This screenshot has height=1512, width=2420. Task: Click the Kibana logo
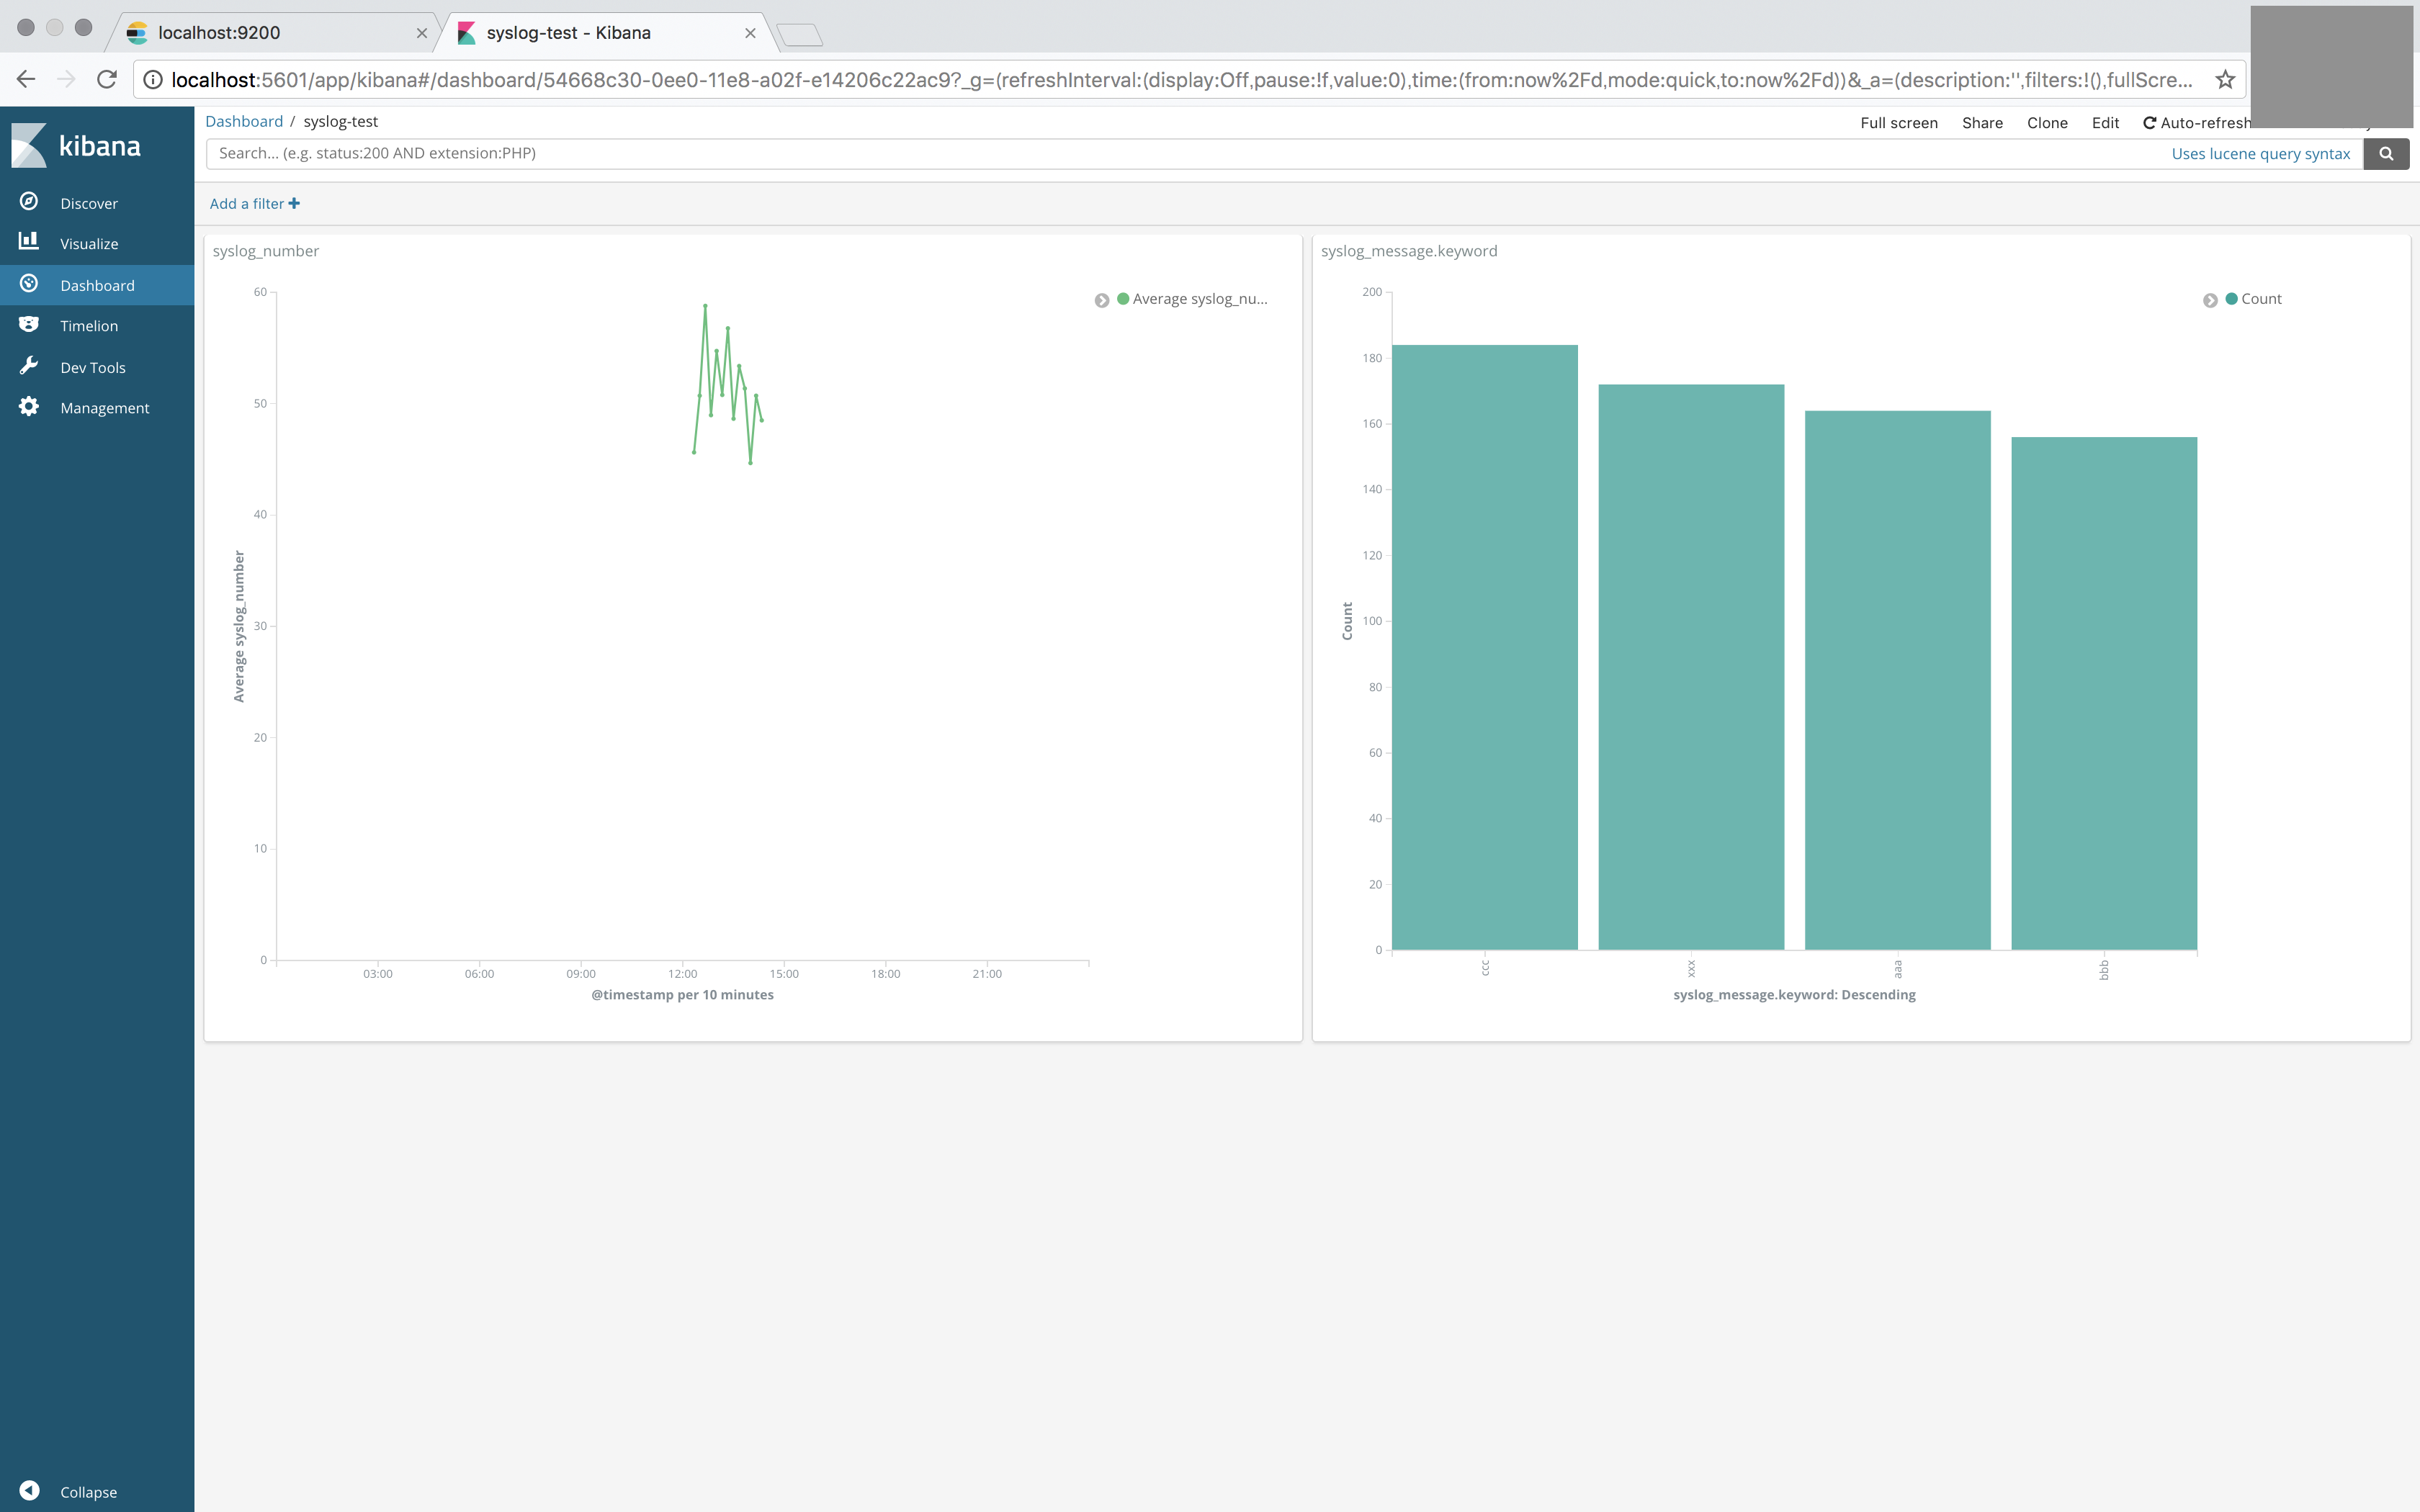point(76,146)
